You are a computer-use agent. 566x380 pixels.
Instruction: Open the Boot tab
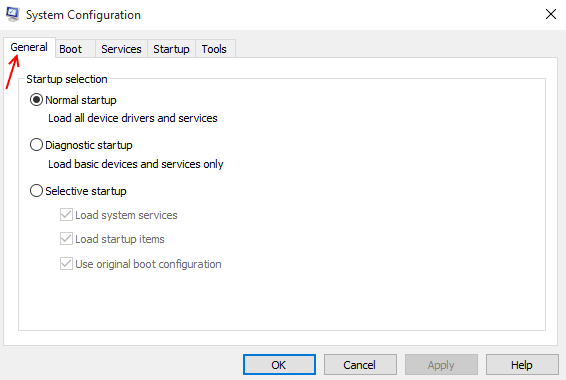coord(71,49)
